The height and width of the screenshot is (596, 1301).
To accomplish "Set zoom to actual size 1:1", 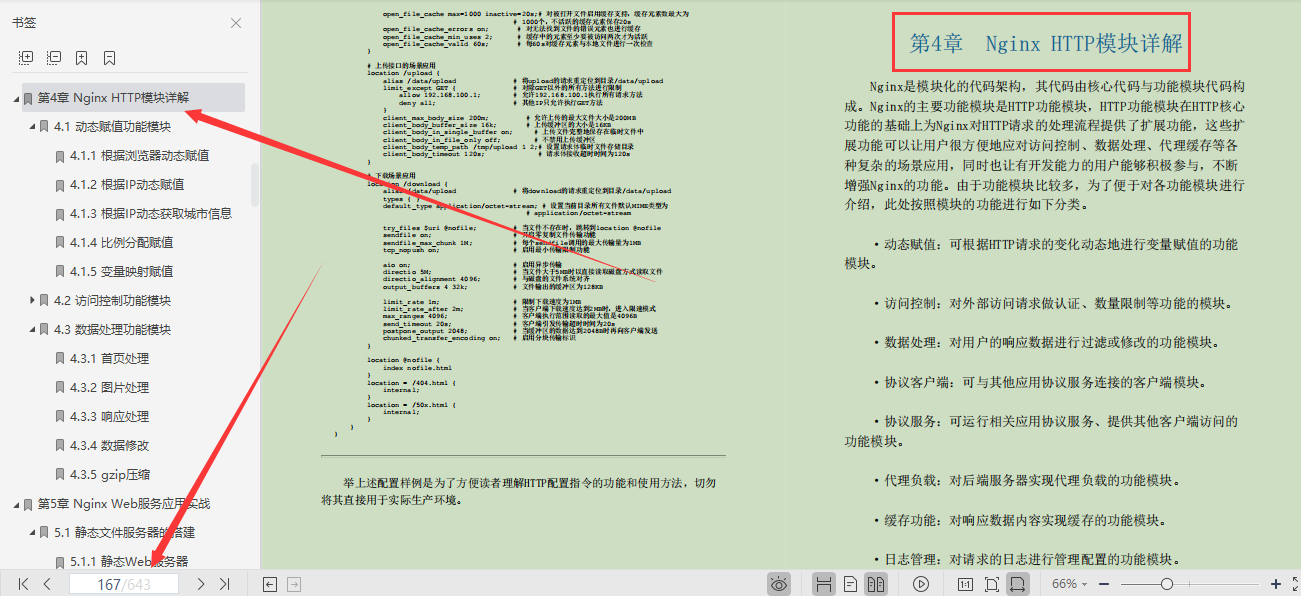I will click(x=965, y=584).
